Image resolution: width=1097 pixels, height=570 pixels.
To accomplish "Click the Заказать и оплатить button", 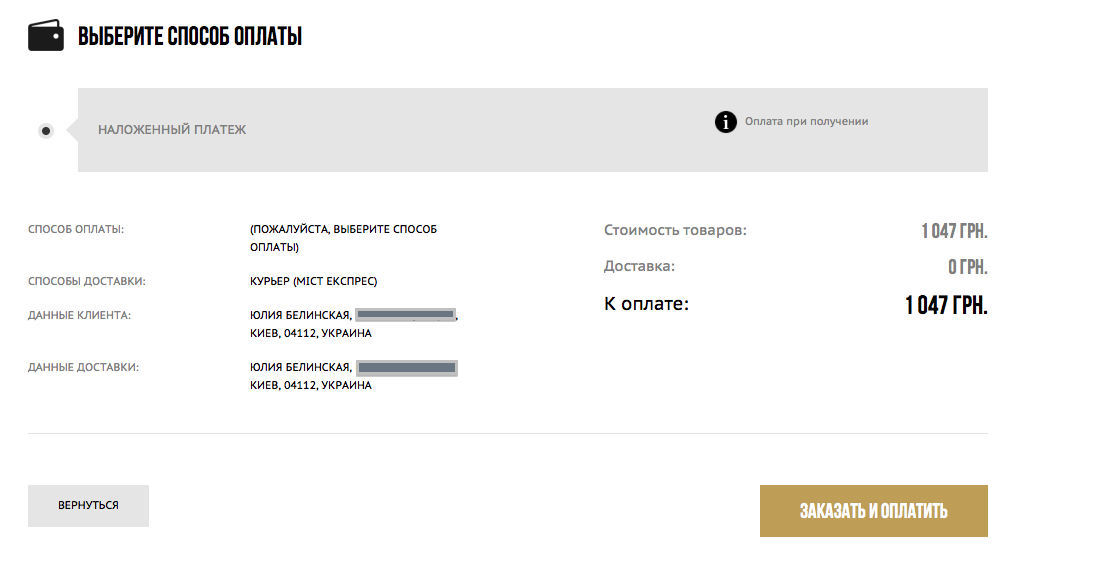I will click(x=873, y=511).
